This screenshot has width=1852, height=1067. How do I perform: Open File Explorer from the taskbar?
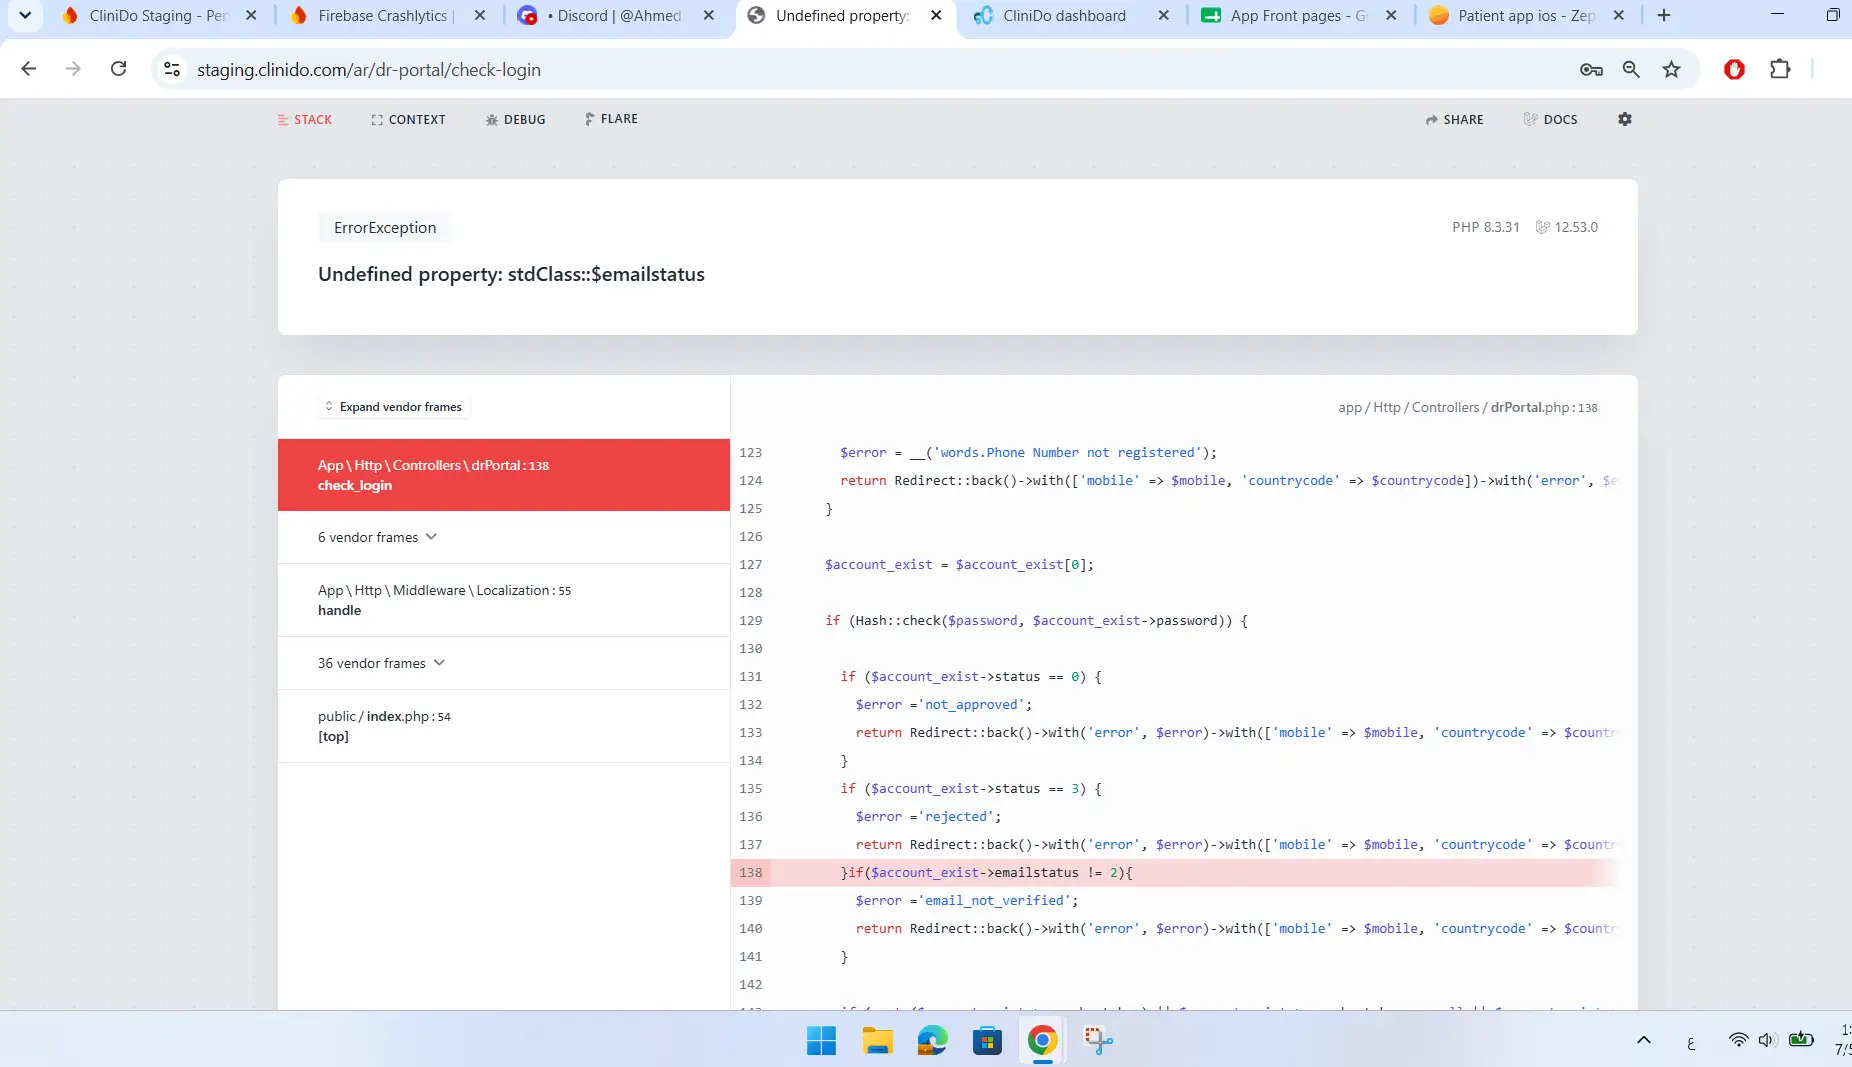[x=877, y=1040]
